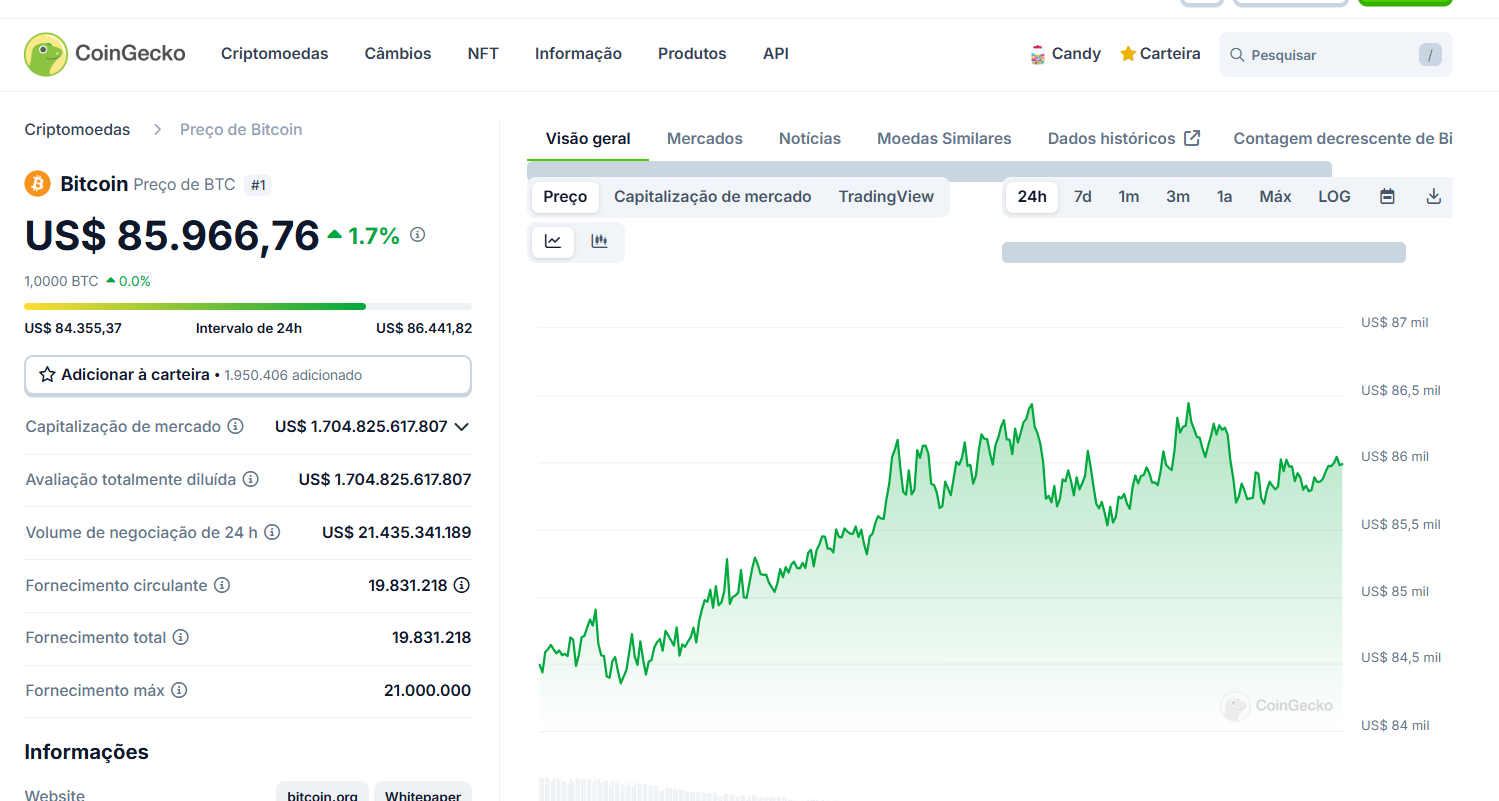Click the Candy jar icon

point(1038,55)
